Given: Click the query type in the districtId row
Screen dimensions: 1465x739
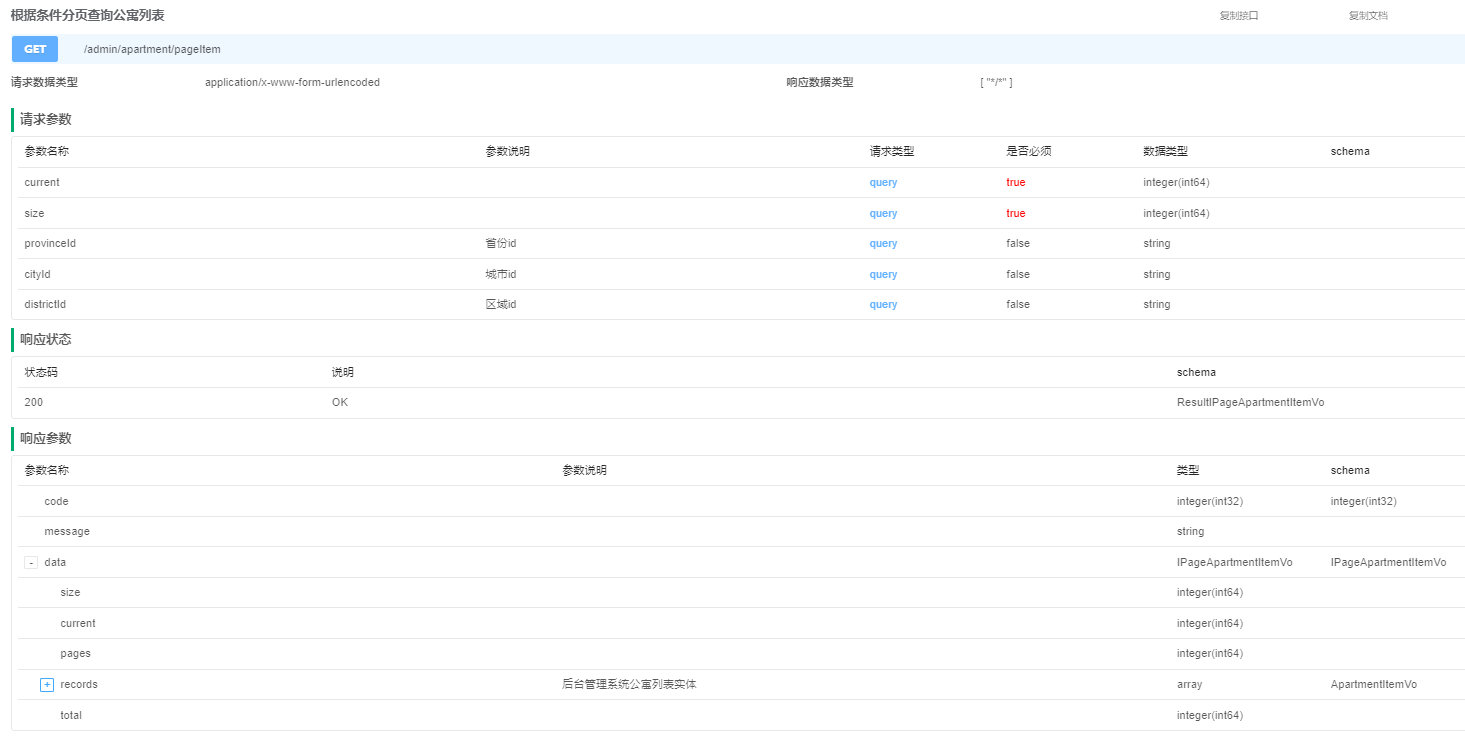Looking at the screenshot, I should click(883, 305).
